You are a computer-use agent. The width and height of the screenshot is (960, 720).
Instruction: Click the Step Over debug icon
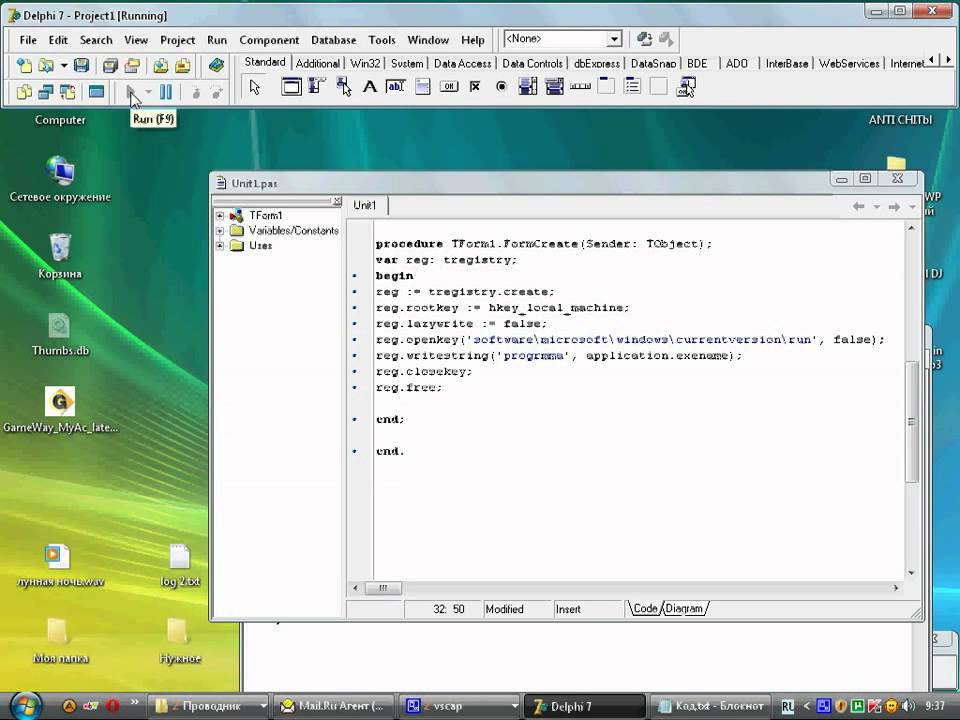[217, 92]
